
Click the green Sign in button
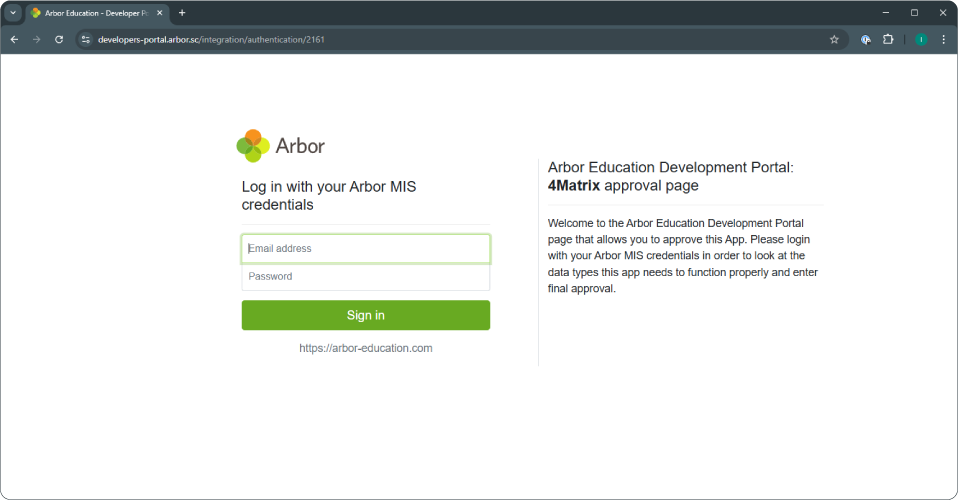[366, 315]
